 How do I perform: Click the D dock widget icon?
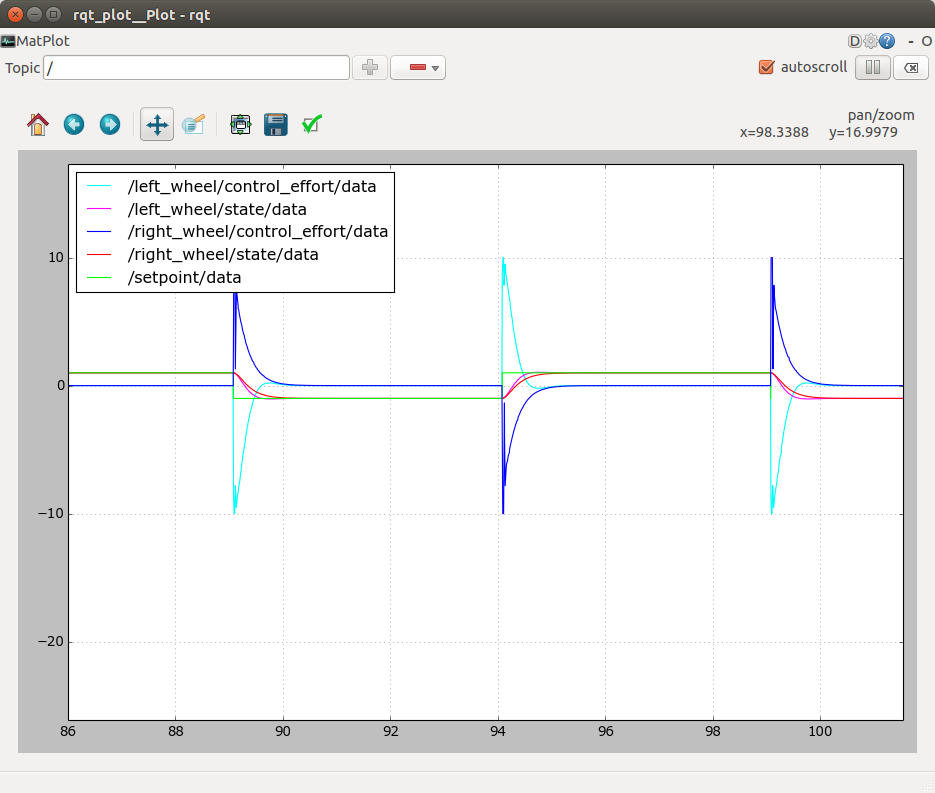tap(854, 41)
